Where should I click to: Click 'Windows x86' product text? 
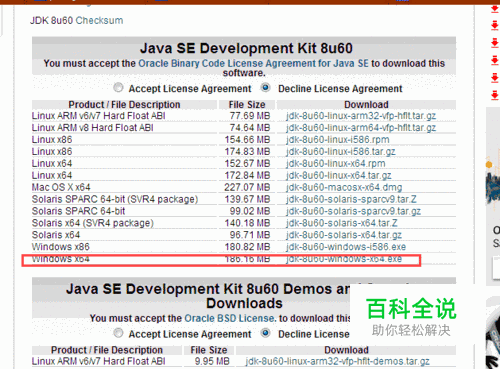click(61, 247)
